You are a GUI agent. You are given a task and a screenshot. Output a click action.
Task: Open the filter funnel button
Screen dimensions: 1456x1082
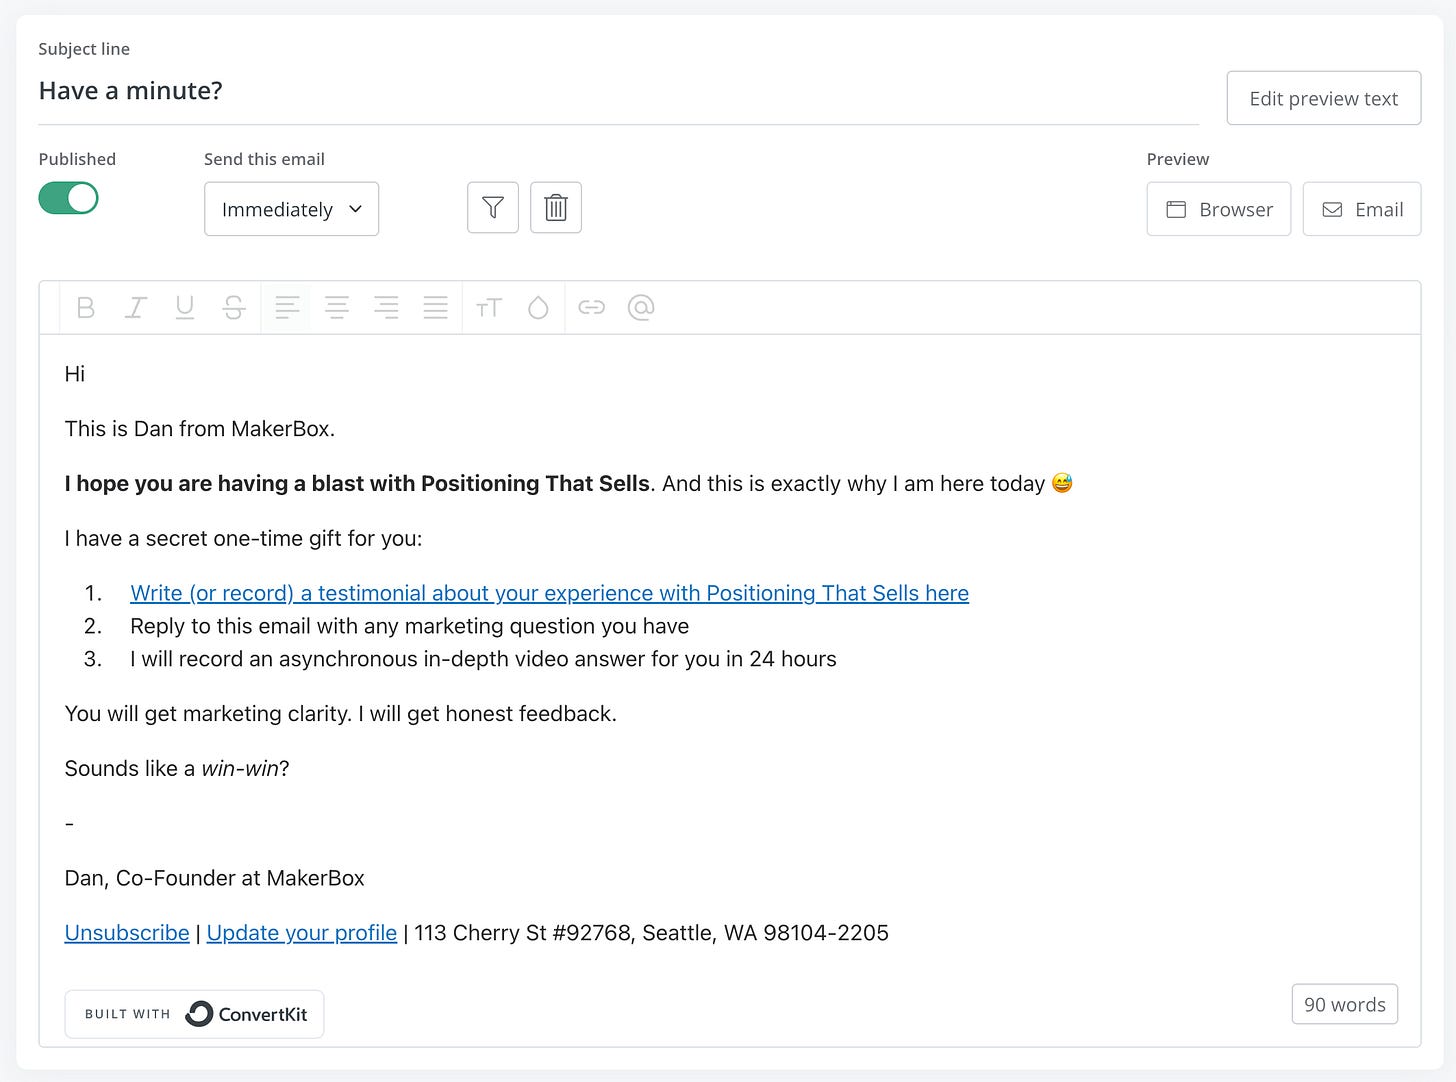coord(493,208)
